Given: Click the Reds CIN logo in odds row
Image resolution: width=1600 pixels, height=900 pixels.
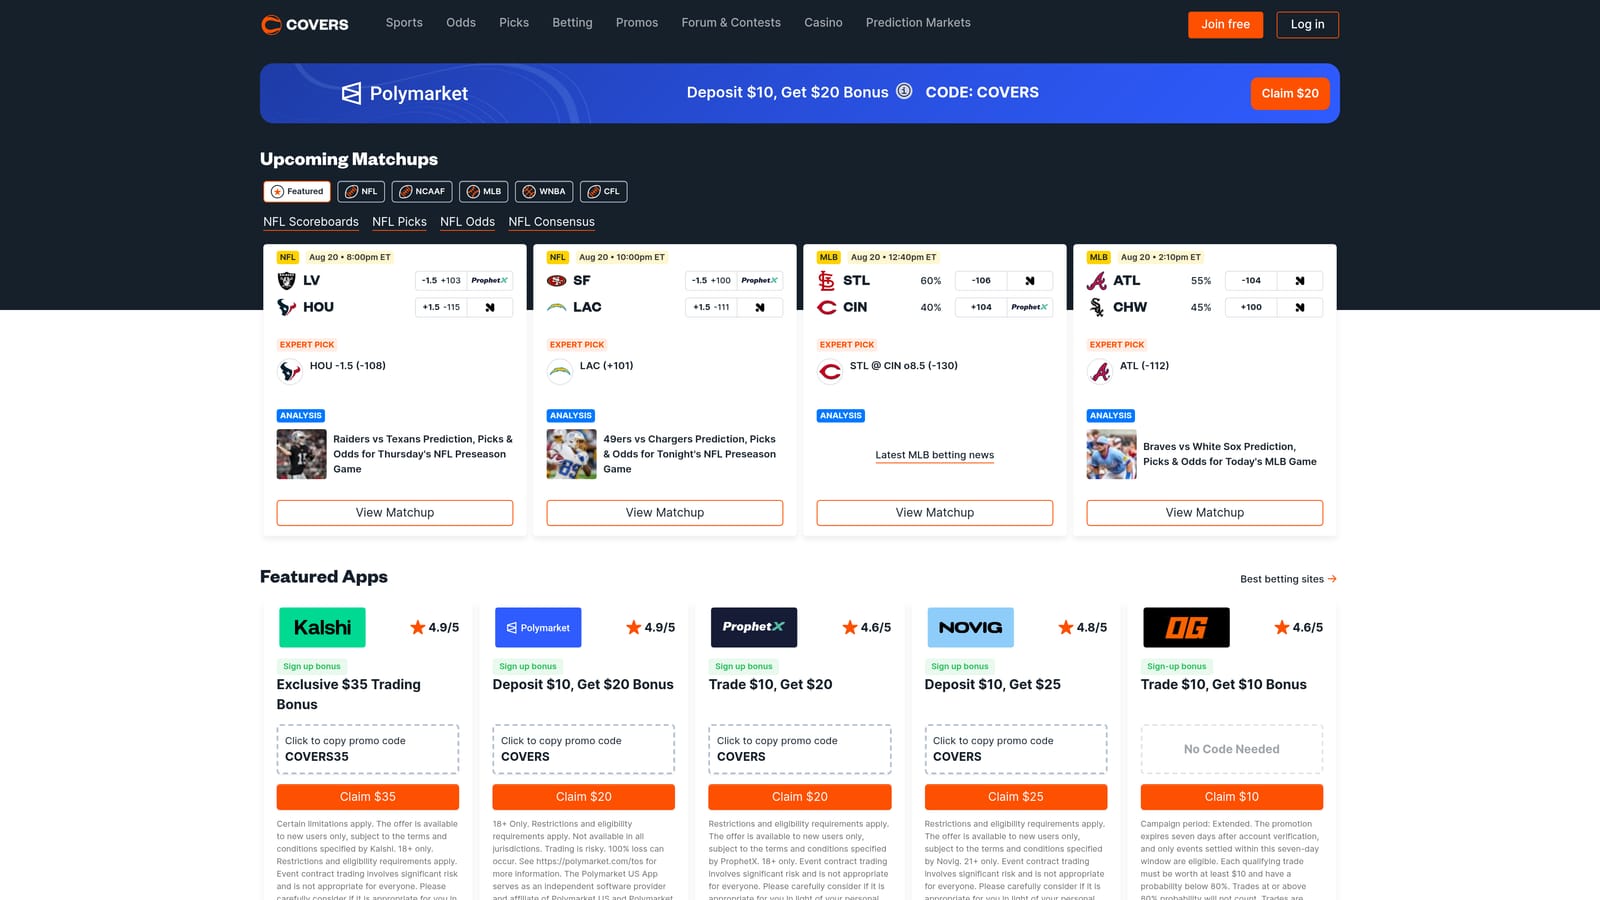Looking at the screenshot, I should pyautogui.click(x=827, y=307).
